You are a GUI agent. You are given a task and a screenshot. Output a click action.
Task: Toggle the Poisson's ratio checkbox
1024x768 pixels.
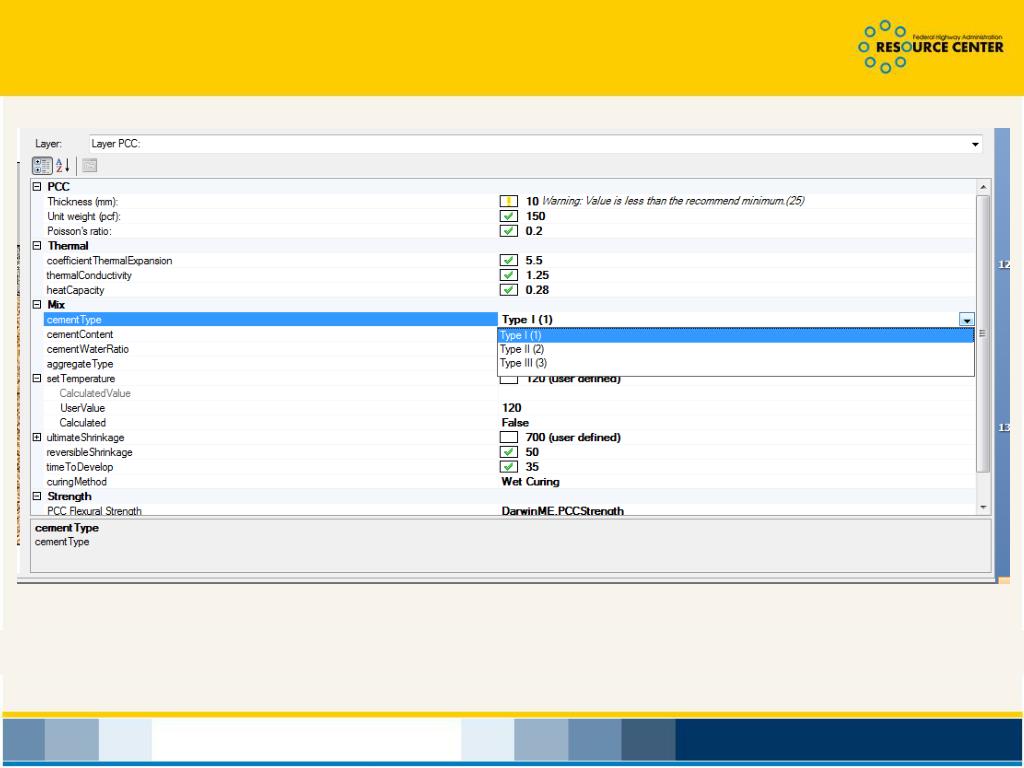pos(509,231)
